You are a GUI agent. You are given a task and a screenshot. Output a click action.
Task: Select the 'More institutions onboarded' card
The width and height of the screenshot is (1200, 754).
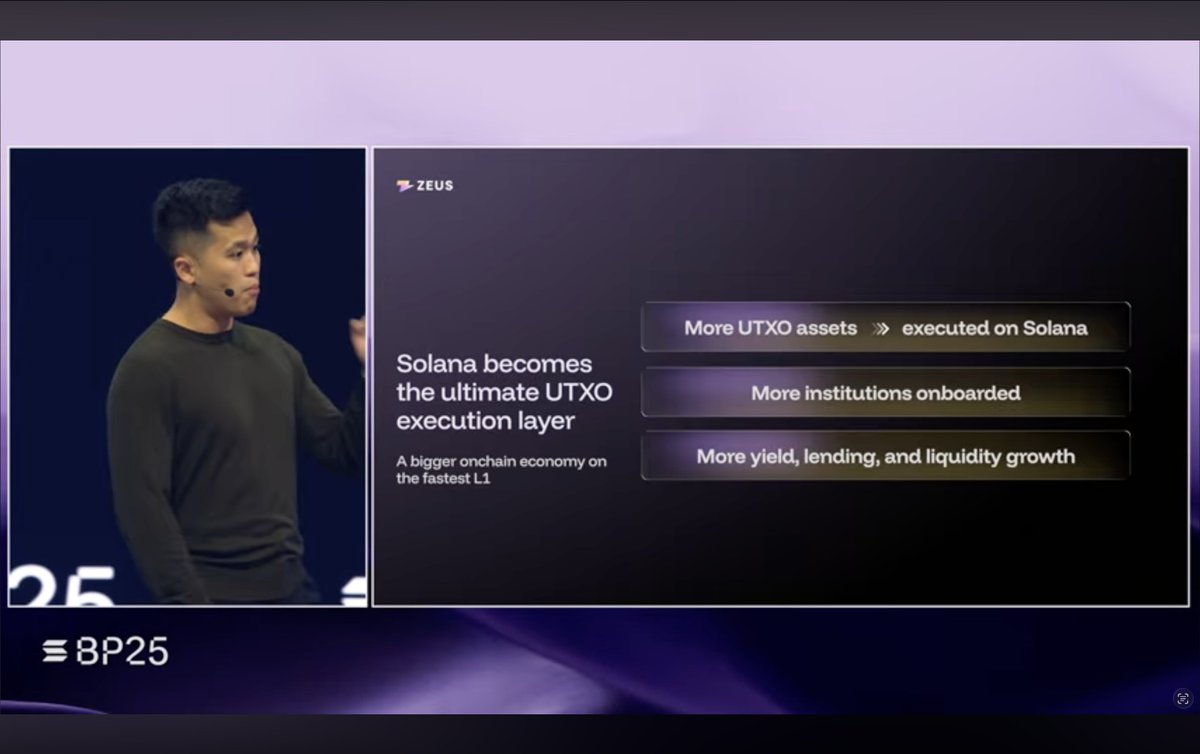point(886,392)
